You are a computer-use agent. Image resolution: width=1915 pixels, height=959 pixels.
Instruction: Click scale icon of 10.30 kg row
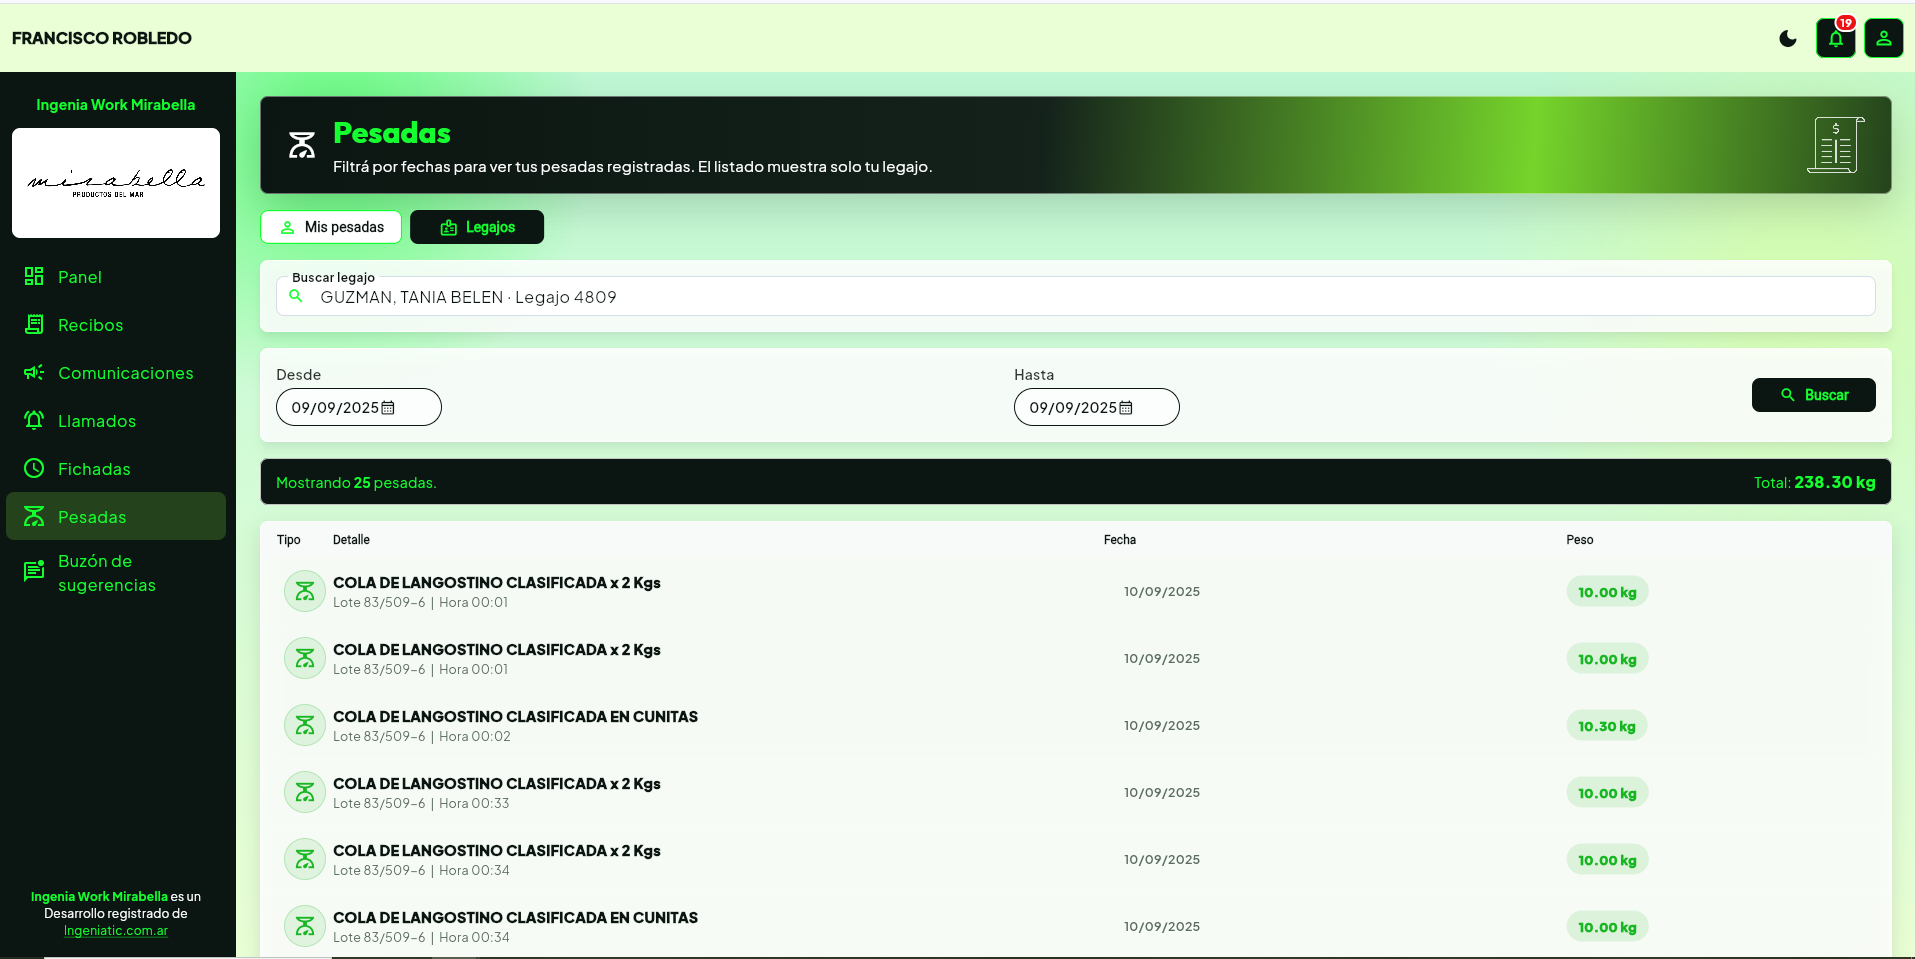tap(305, 725)
